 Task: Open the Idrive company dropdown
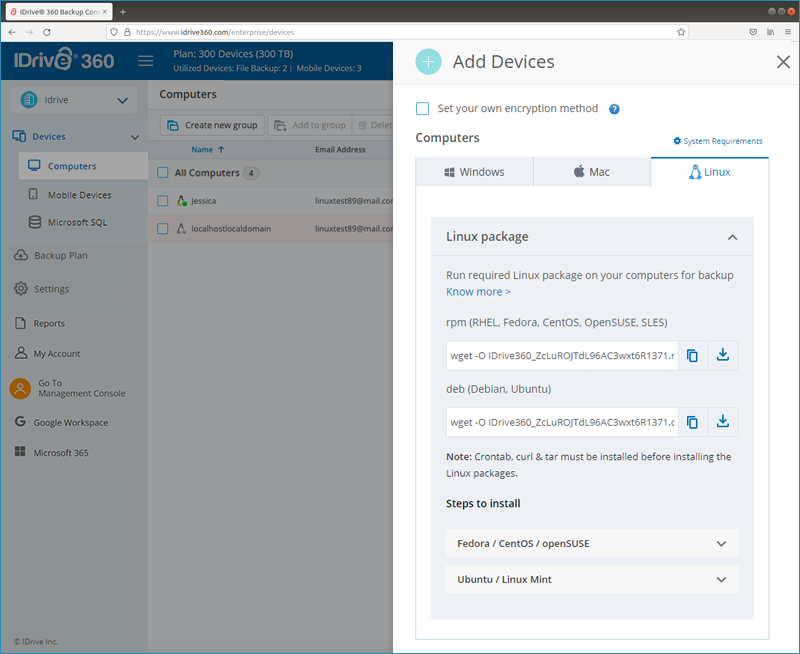[x=74, y=100]
